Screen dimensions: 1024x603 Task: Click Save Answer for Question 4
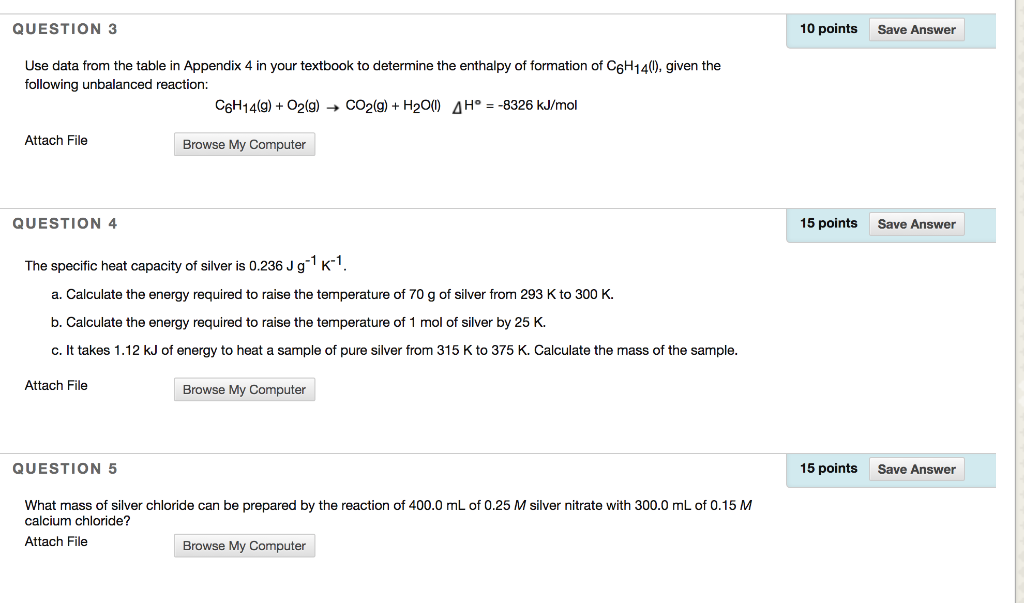(916, 223)
